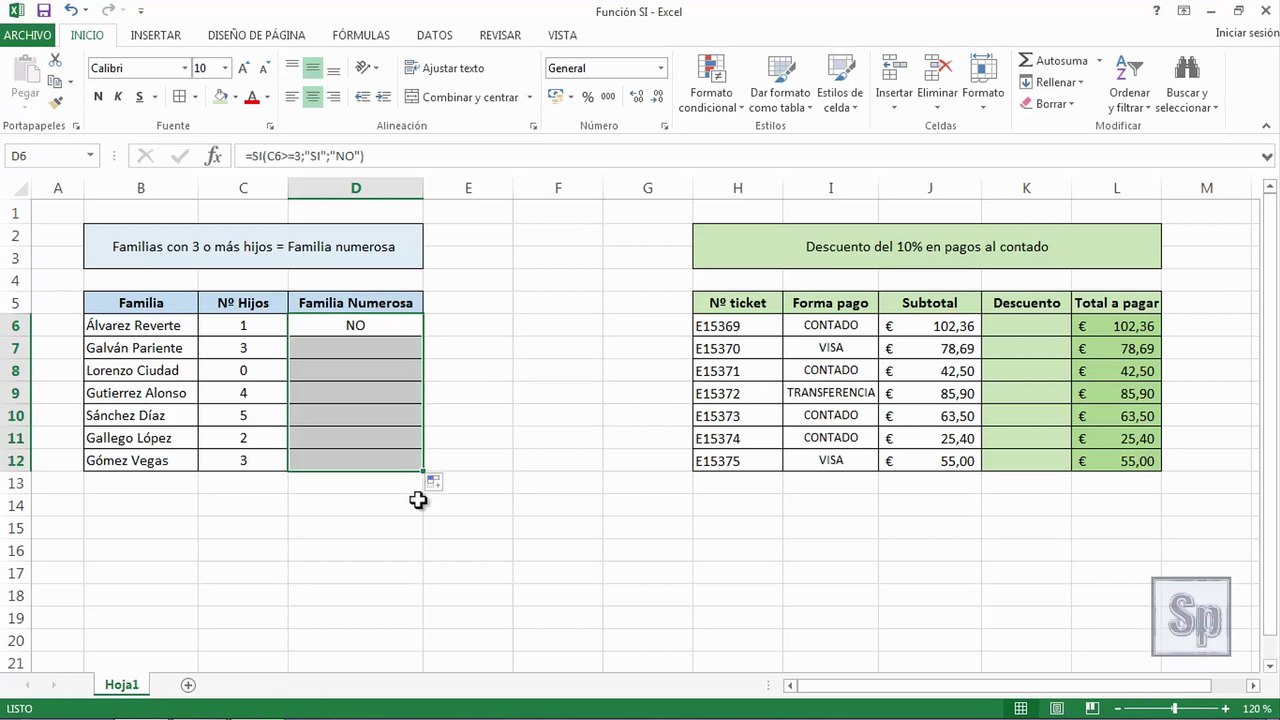Open the Insert Function (fx) dialog

[x=213, y=156]
